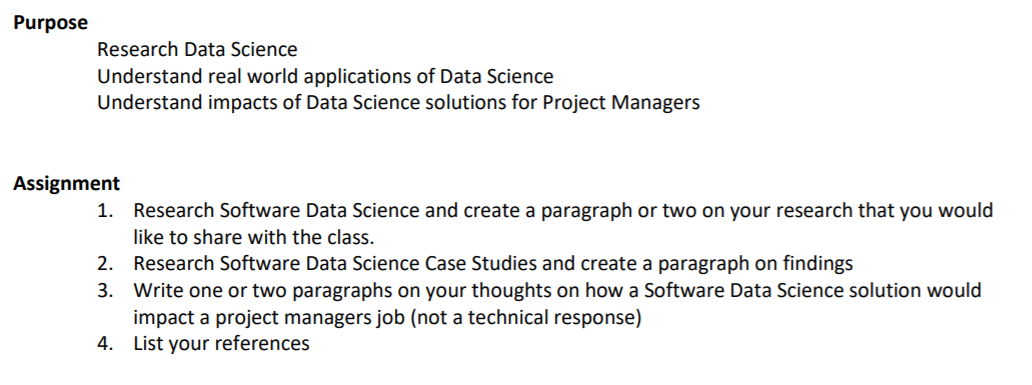This screenshot has height=385, width=1032.
Task: Click list number 2 in the Assignment
Action: (105, 264)
